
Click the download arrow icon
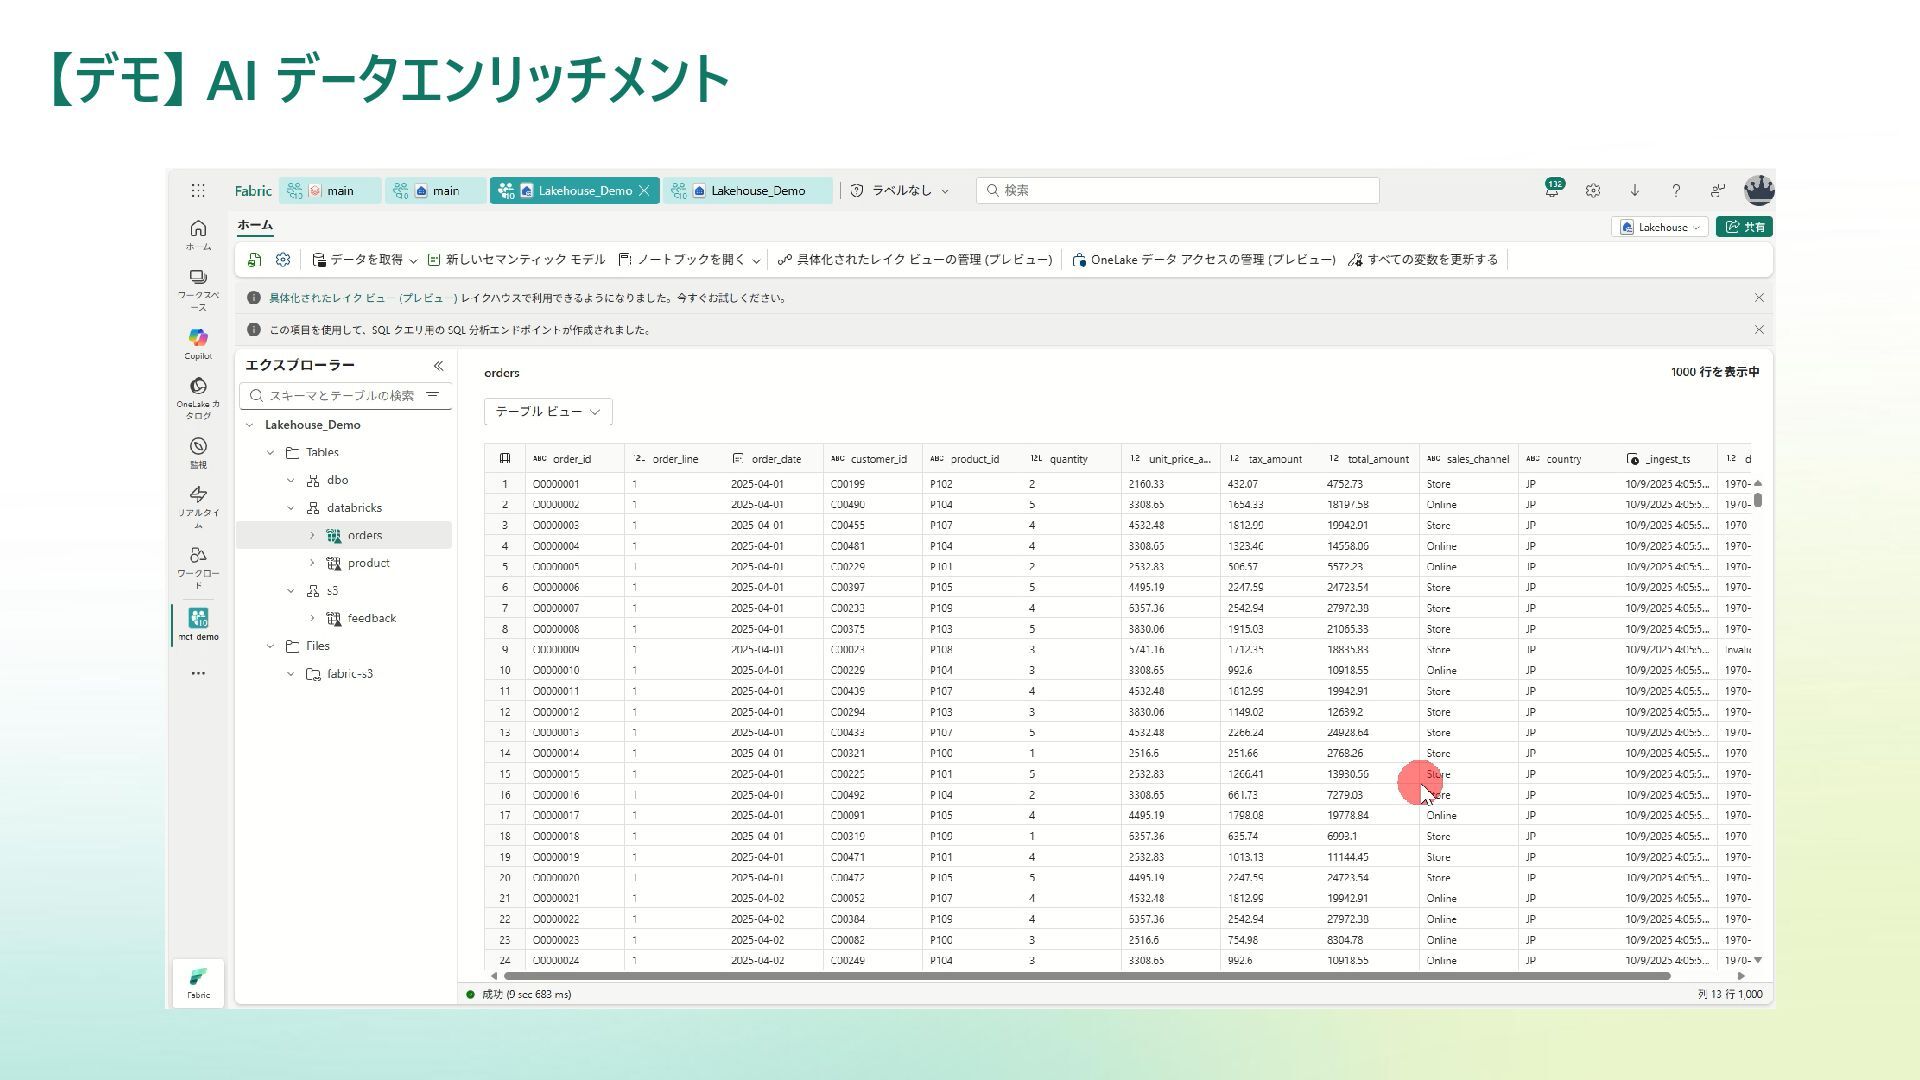point(1635,190)
